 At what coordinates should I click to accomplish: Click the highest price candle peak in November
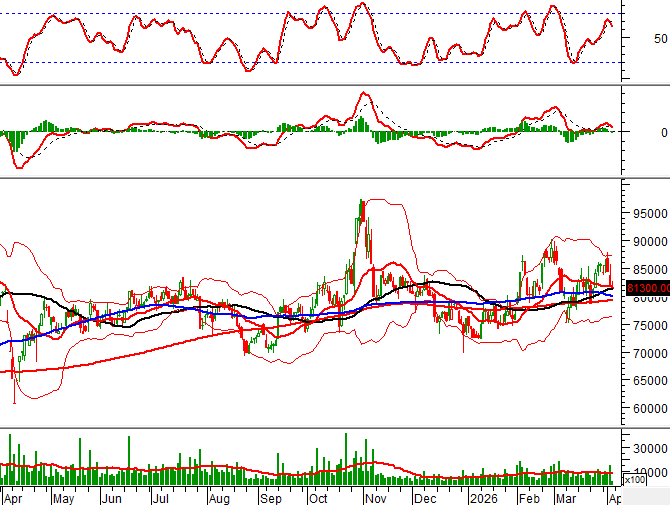(x=360, y=201)
